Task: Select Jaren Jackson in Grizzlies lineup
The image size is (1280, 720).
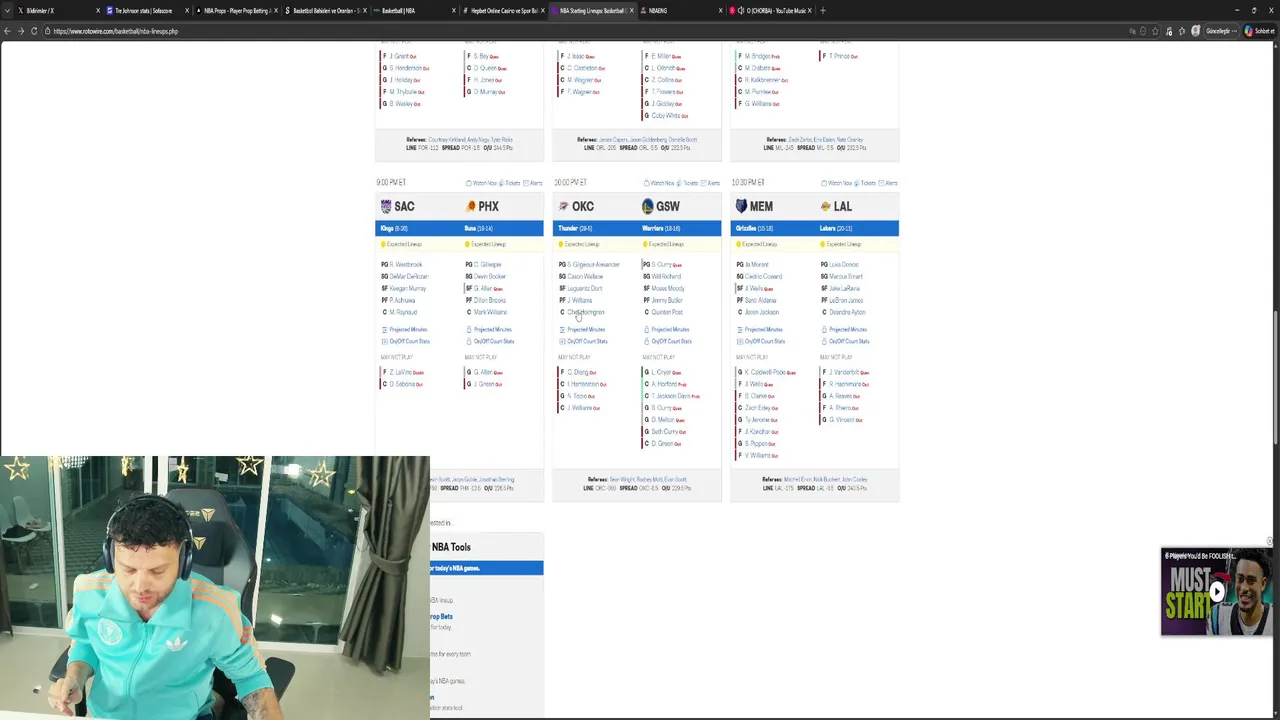Action: 762,312
